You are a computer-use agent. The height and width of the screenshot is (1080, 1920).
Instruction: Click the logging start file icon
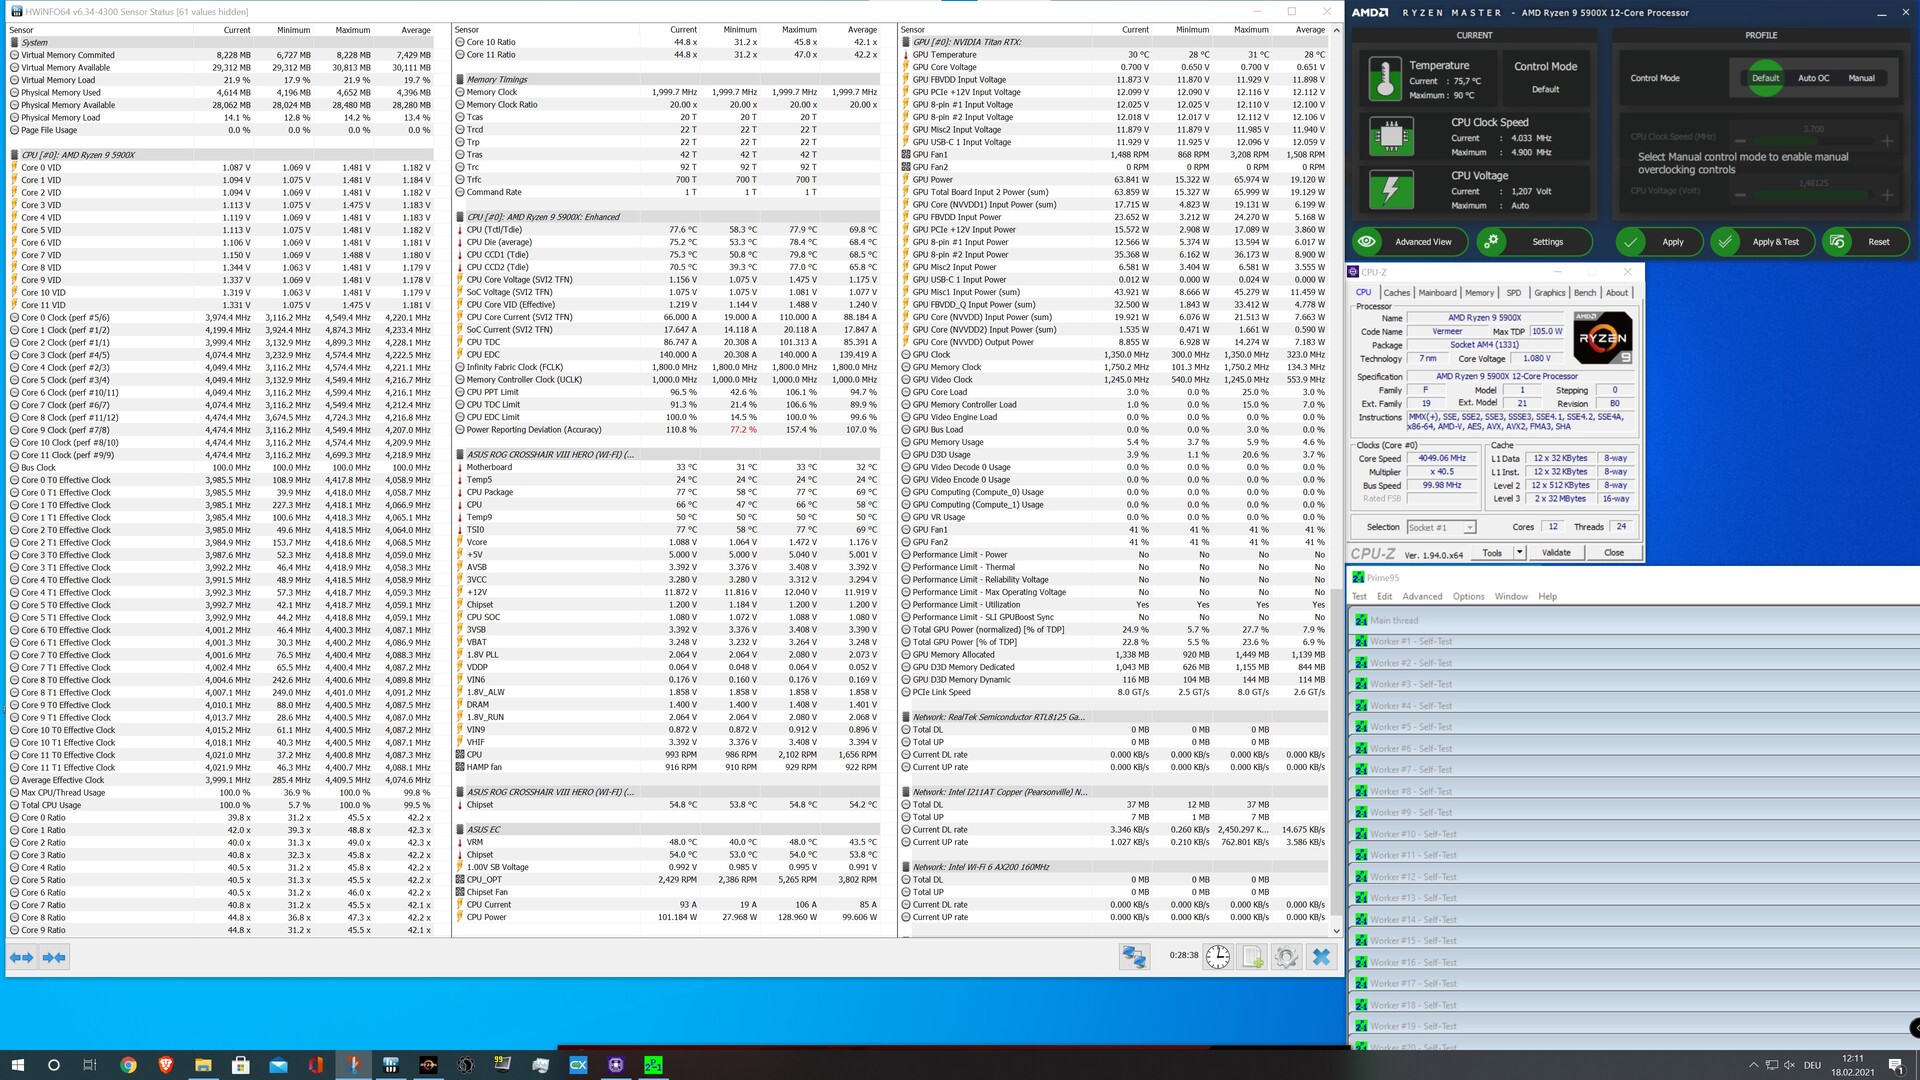(x=1252, y=957)
